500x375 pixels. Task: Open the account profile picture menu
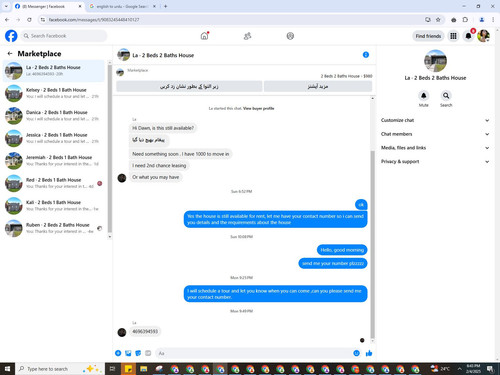click(483, 36)
